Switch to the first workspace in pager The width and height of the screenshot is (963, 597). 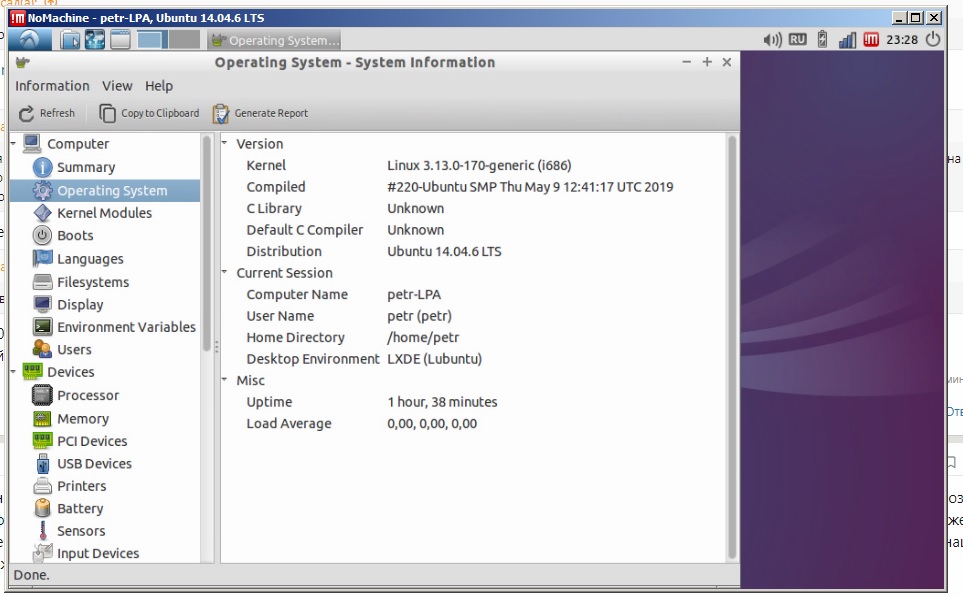coord(152,40)
